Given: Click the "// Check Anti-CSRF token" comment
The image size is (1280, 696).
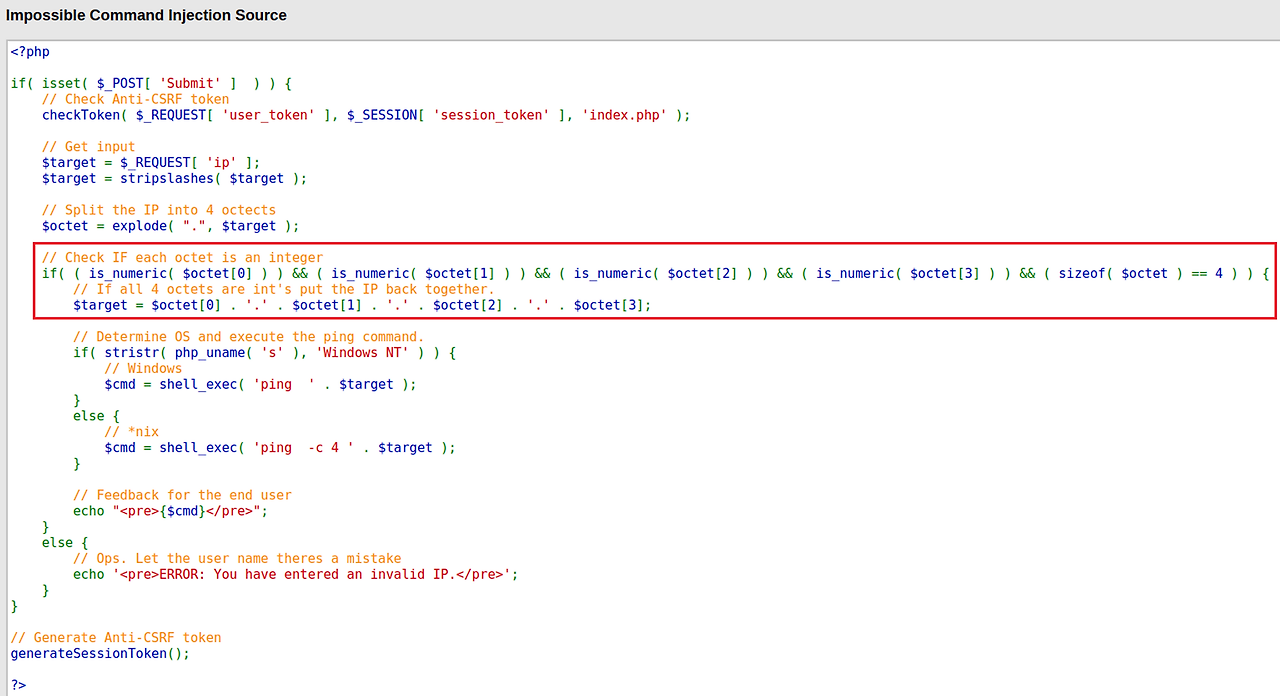Looking at the screenshot, I should coord(136,99).
